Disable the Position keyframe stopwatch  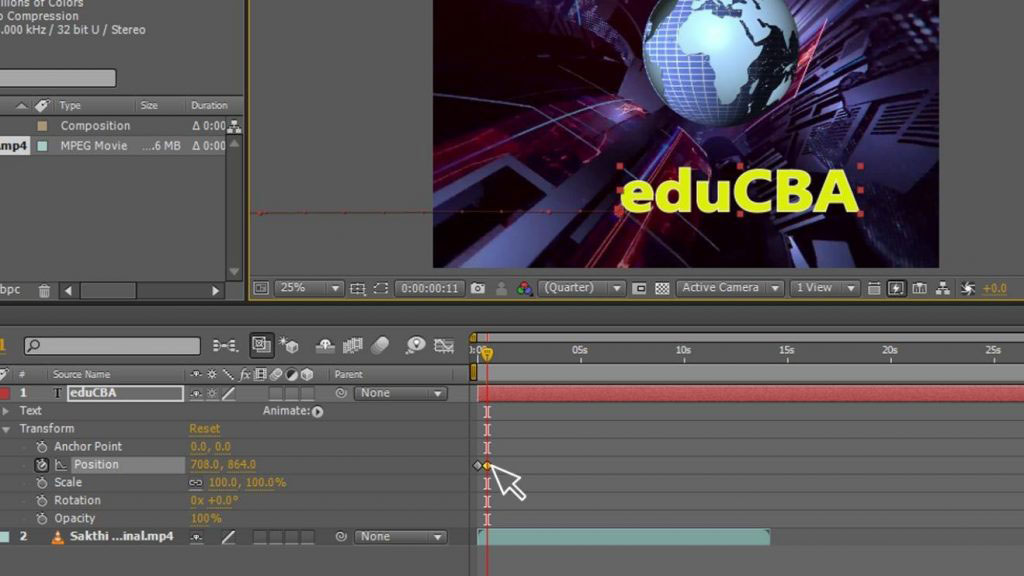(x=41, y=464)
